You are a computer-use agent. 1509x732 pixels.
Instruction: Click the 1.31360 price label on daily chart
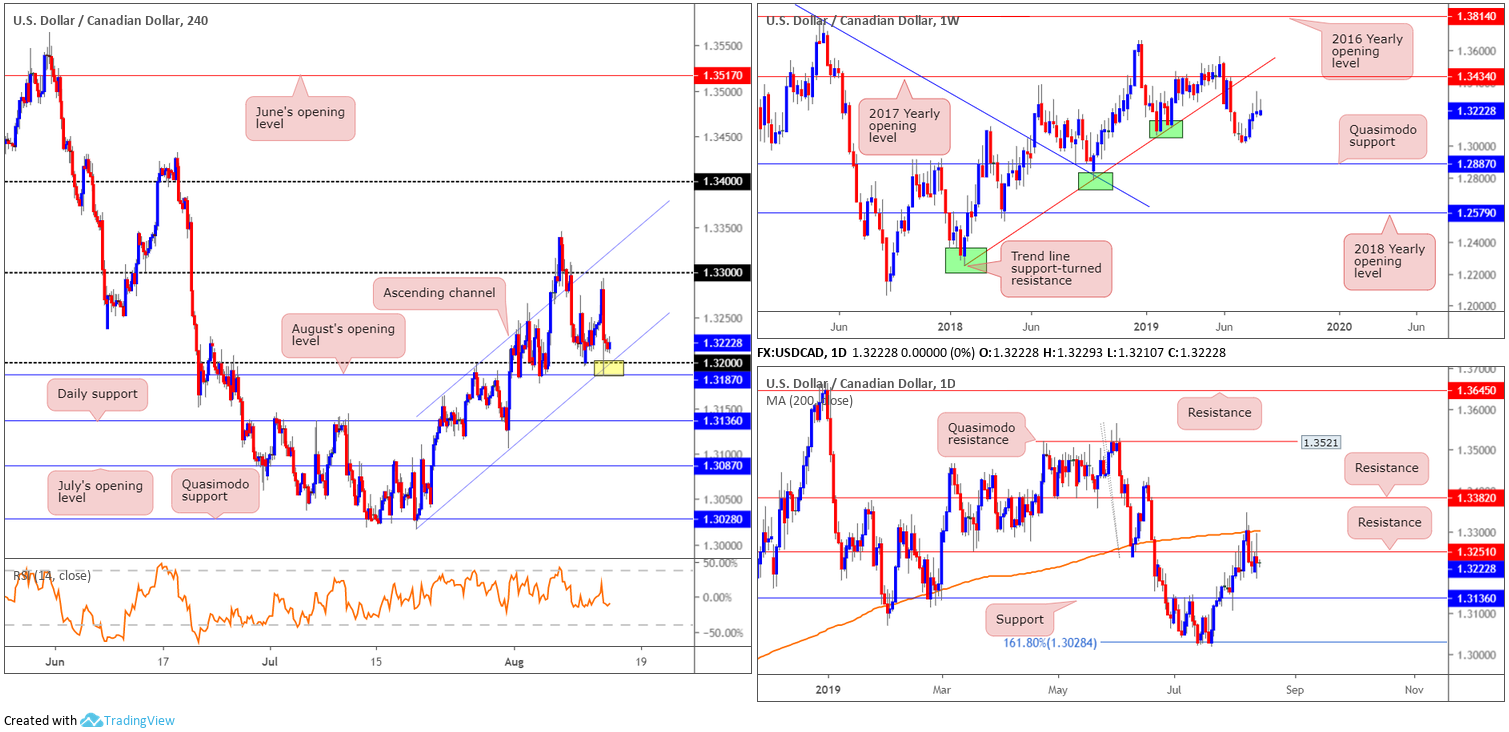point(1478,598)
